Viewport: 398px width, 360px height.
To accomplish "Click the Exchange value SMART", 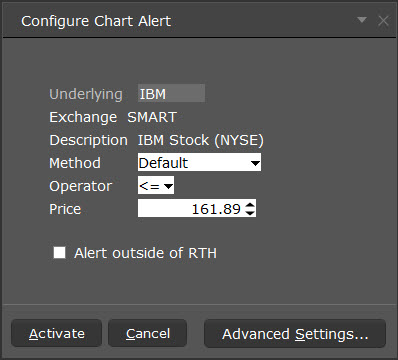I will click(152, 117).
